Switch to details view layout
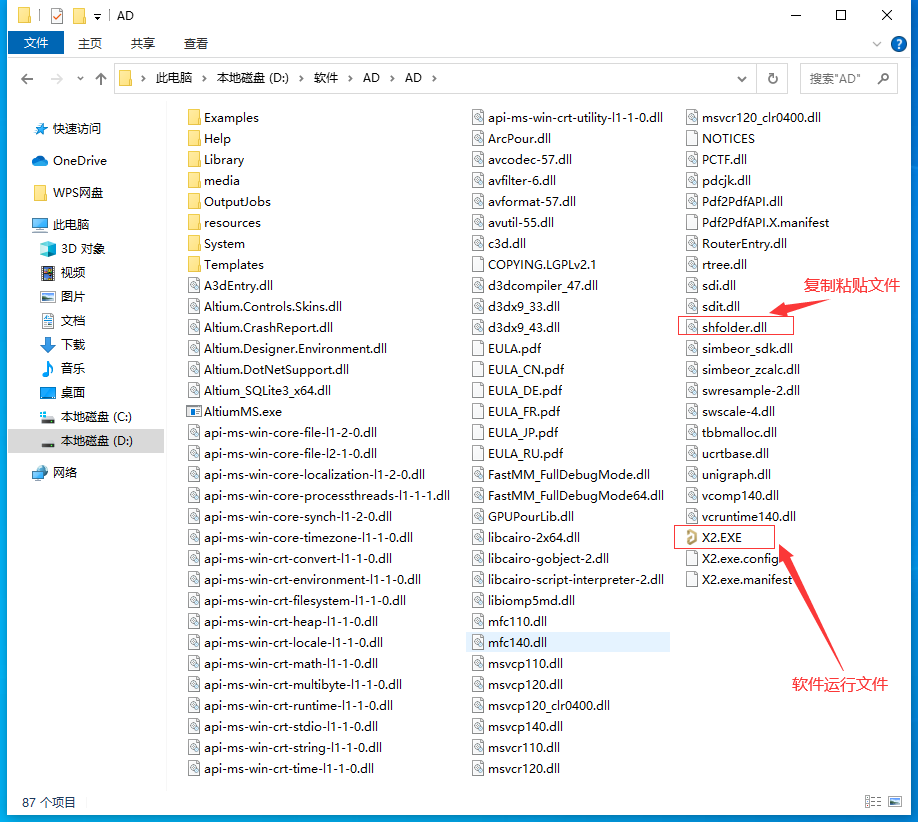Viewport: 918px width, 822px height. tap(873, 802)
